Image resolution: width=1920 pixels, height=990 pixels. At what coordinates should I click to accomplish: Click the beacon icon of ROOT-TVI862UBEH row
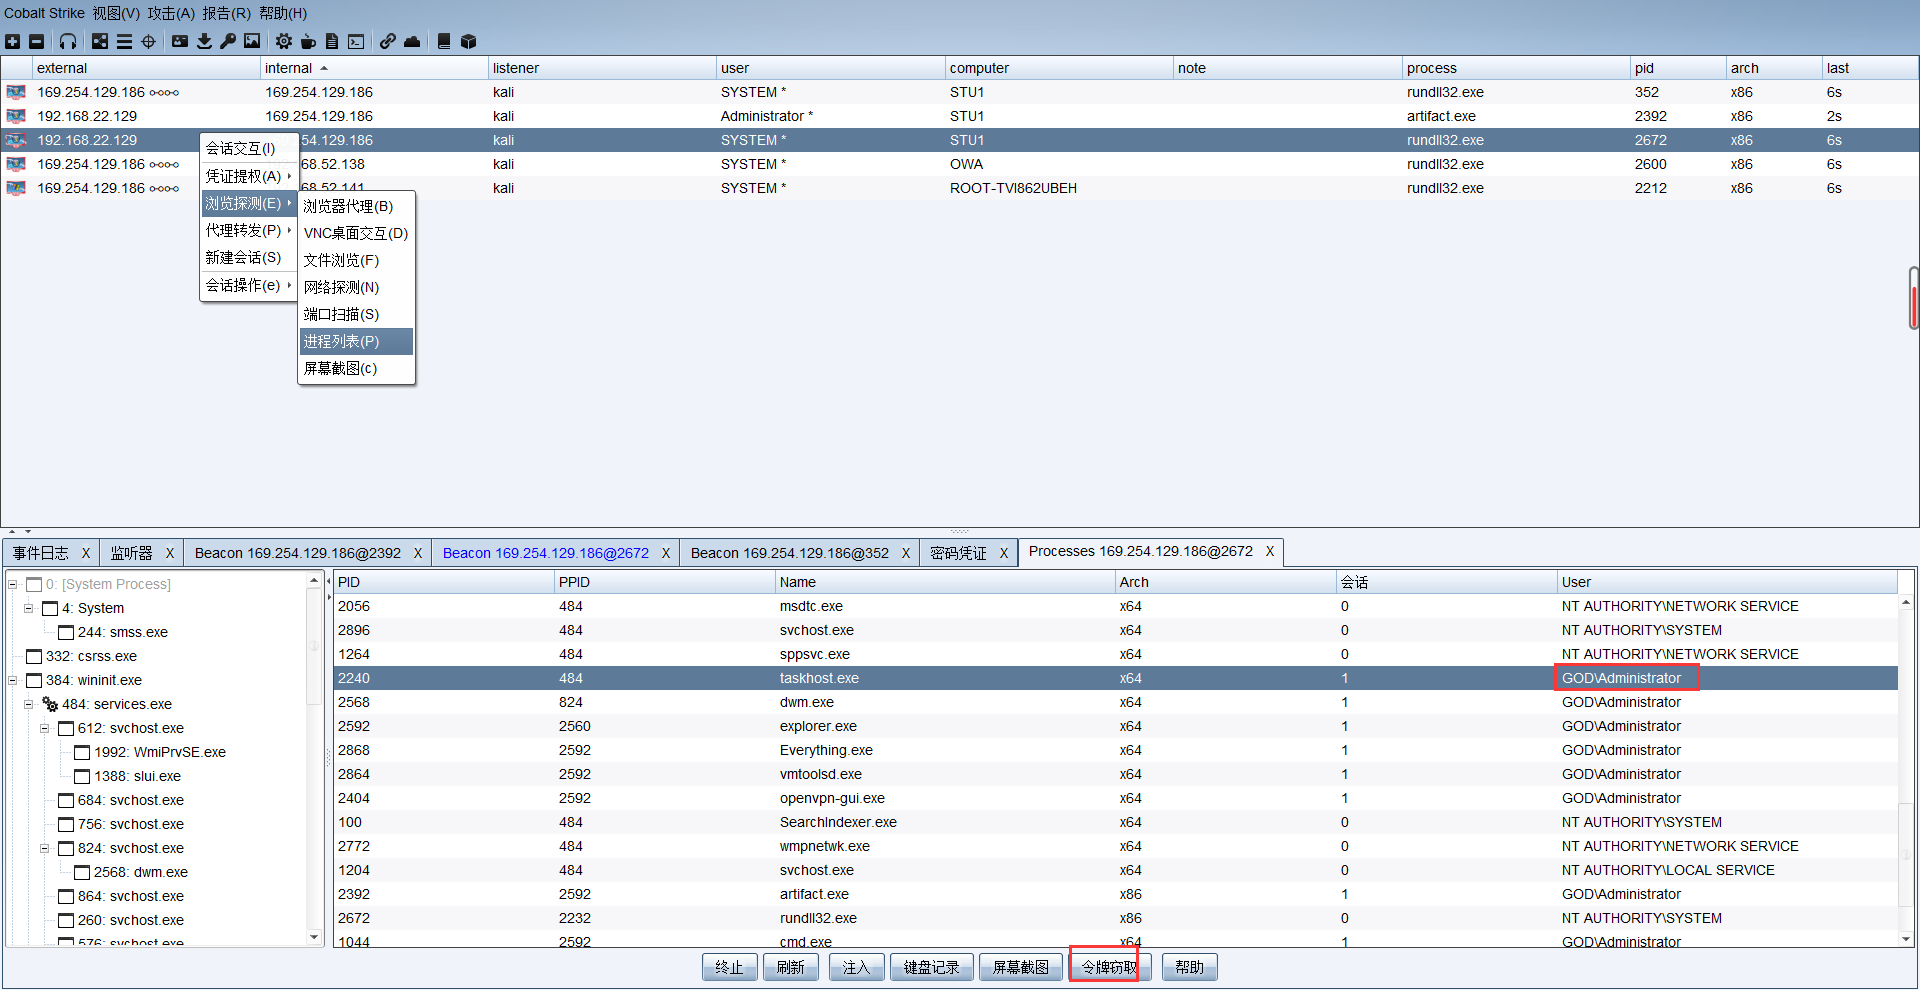point(16,188)
